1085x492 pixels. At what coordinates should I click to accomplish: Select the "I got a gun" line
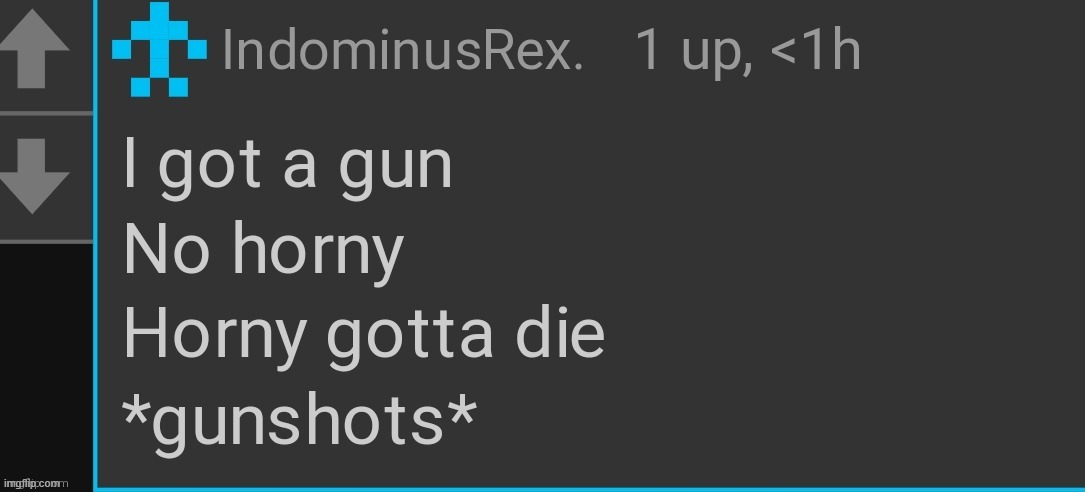pos(288,167)
